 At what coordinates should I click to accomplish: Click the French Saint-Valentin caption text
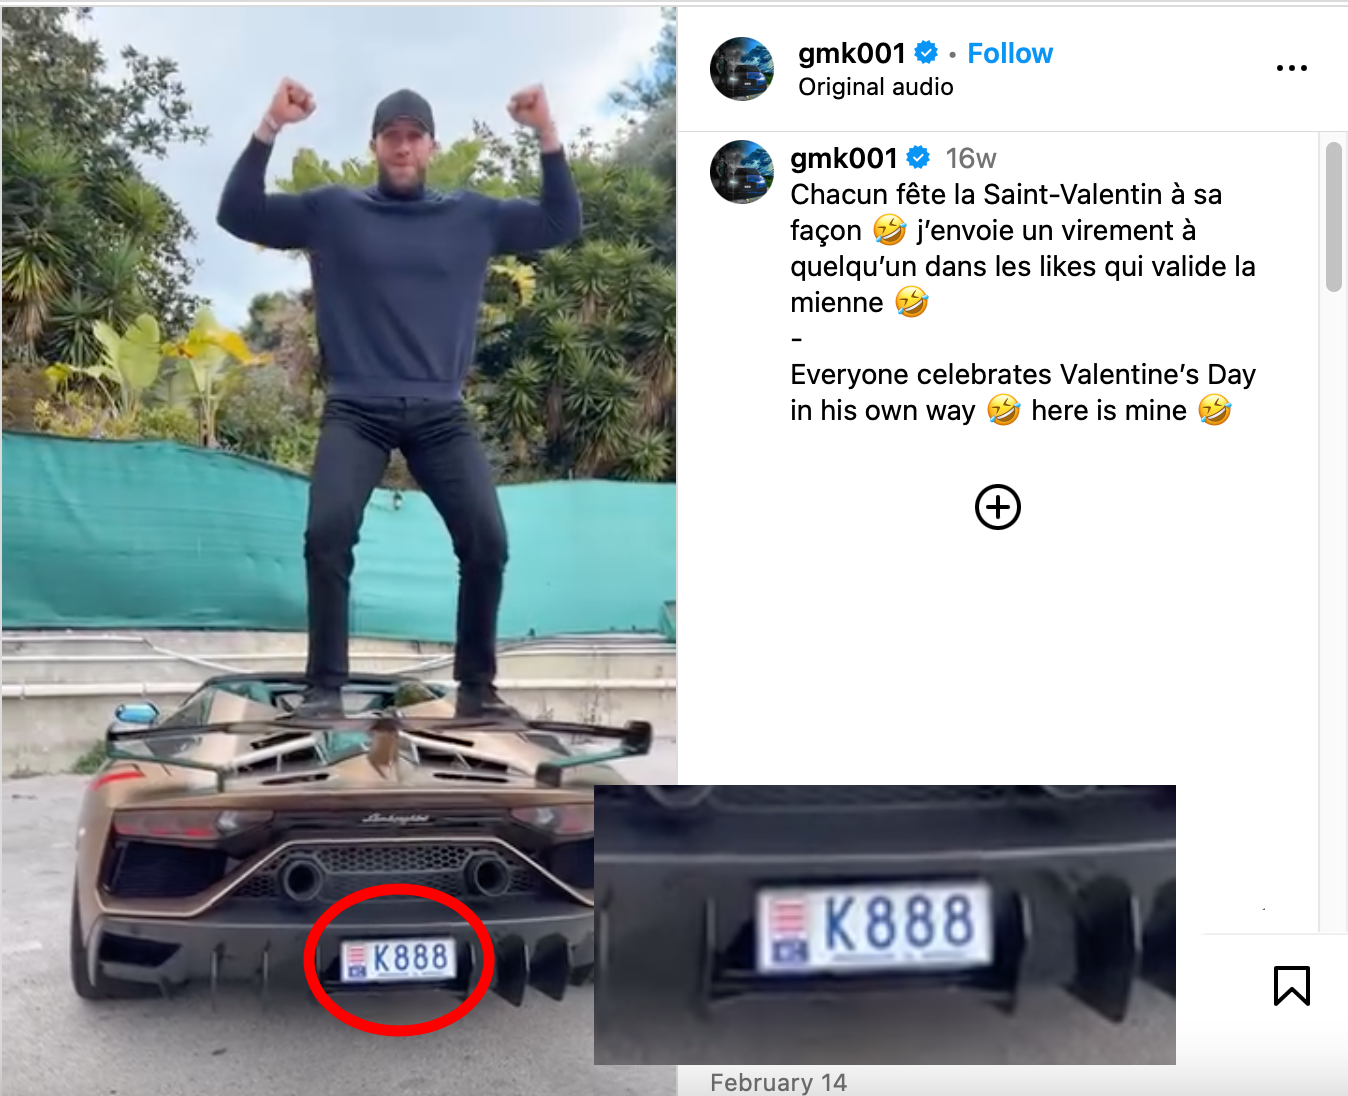click(1022, 248)
